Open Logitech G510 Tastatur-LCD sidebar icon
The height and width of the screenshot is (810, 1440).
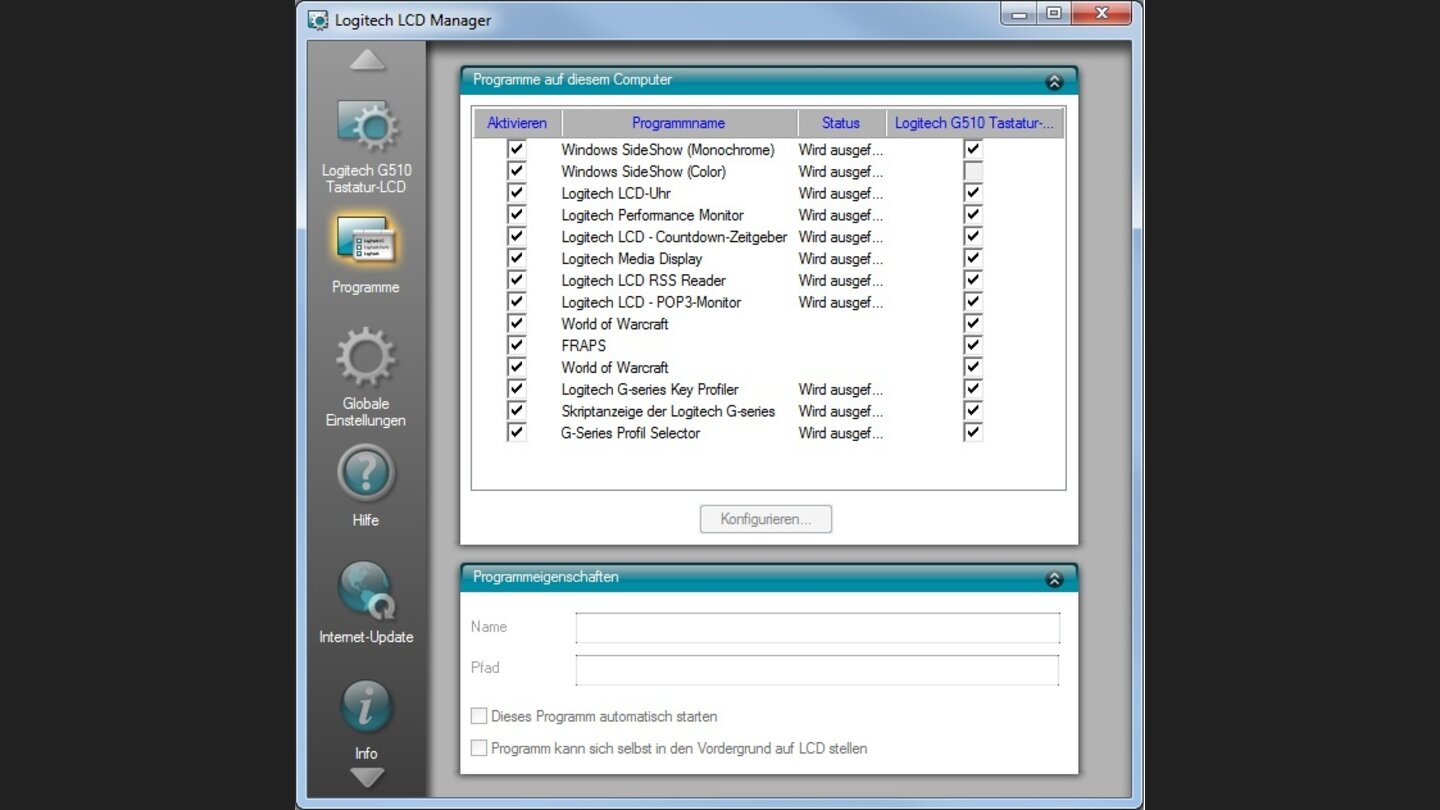pos(367,126)
